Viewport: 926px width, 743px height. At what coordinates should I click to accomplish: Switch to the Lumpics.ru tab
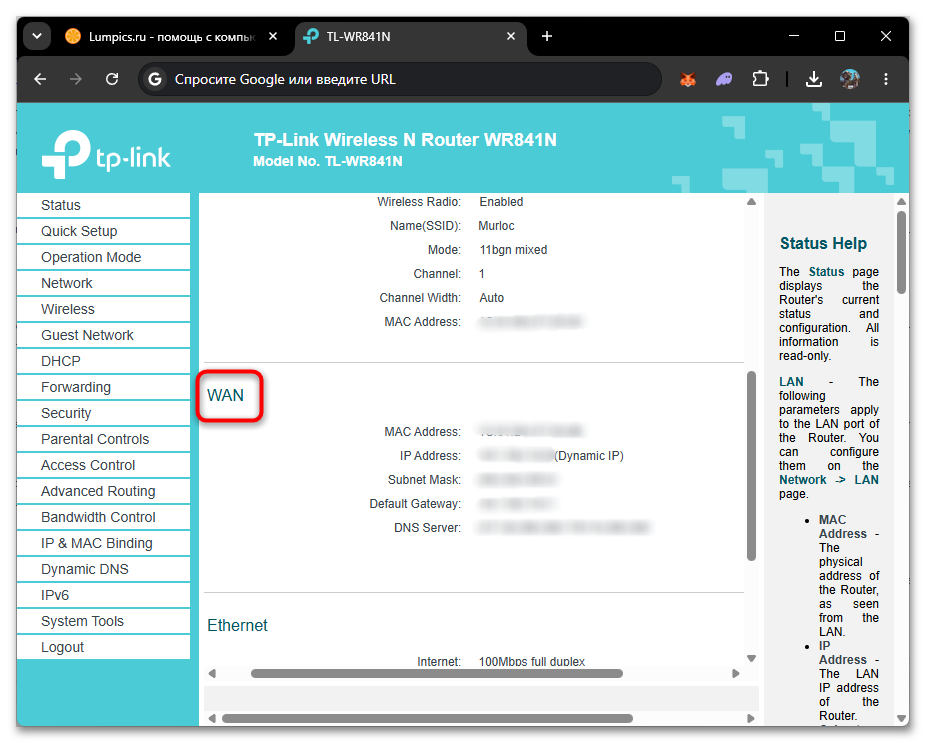click(x=171, y=37)
